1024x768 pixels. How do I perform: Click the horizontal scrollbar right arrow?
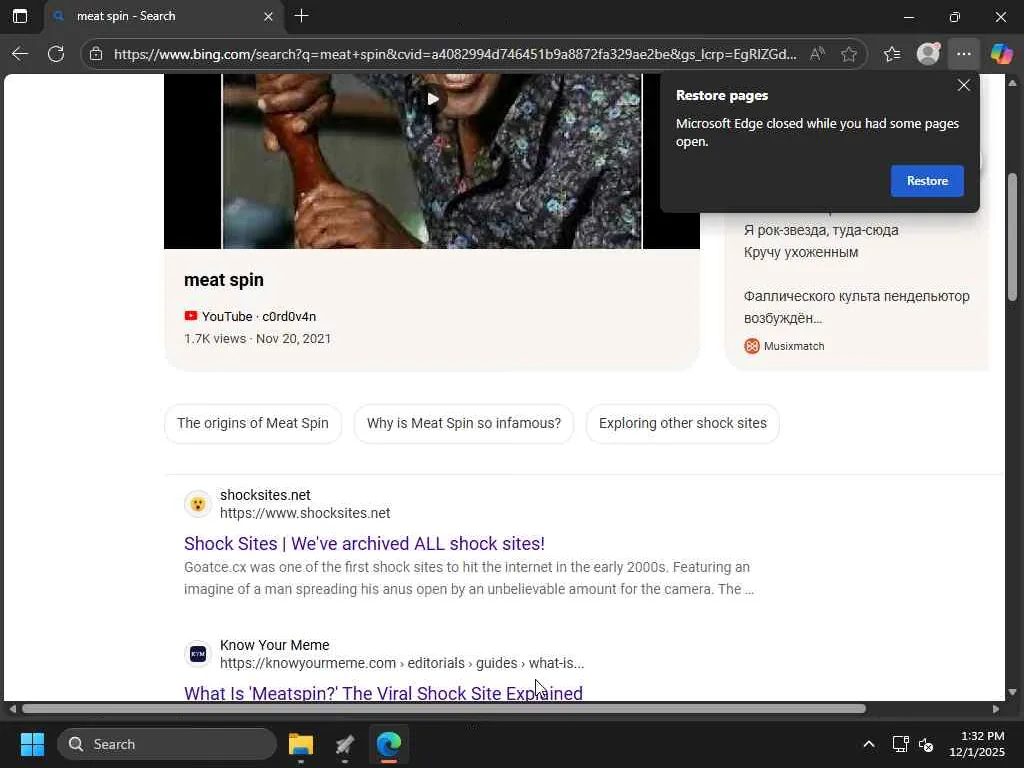pyautogui.click(x=996, y=709)
